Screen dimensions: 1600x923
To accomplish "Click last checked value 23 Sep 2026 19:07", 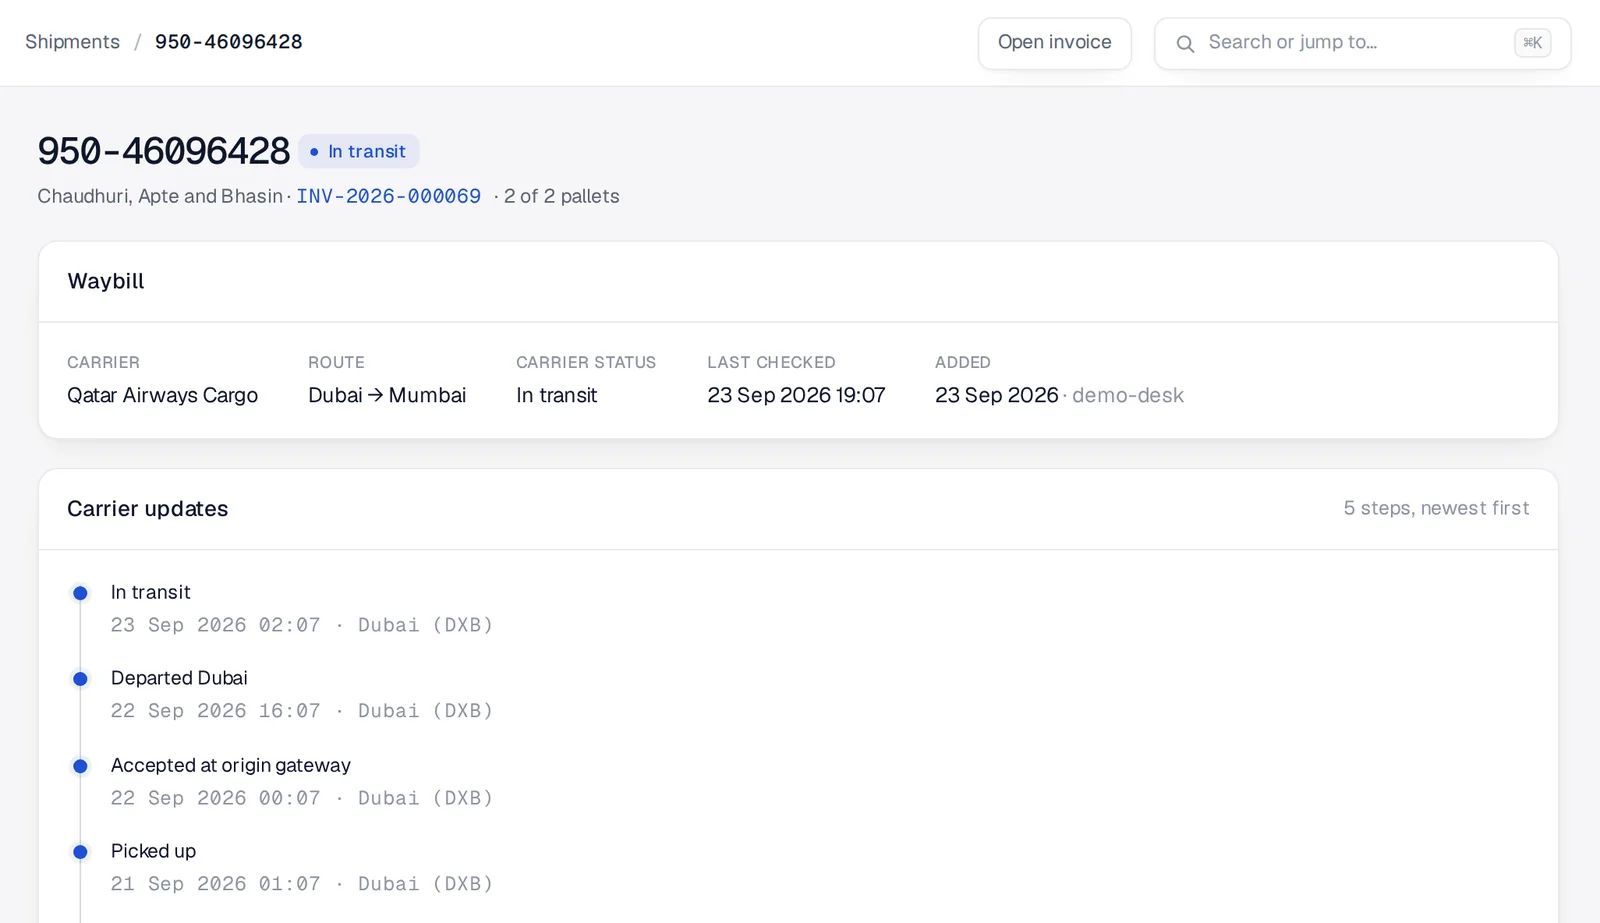I will (797, 395).
